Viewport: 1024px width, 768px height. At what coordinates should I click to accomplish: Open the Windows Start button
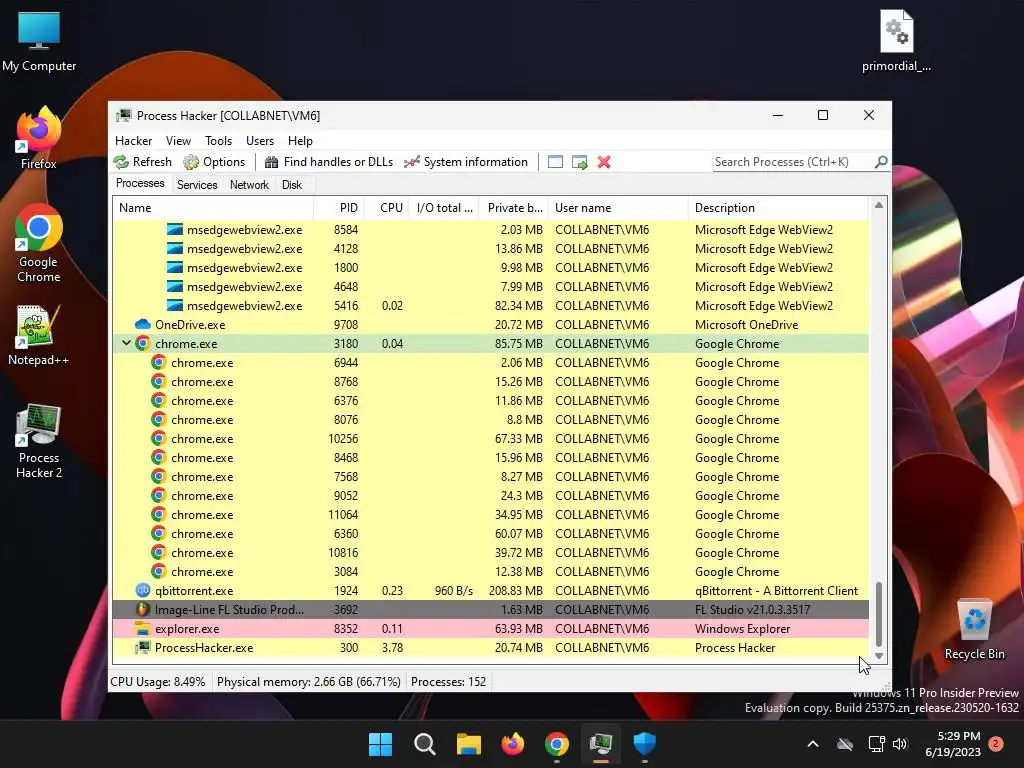tap(380, 744)
